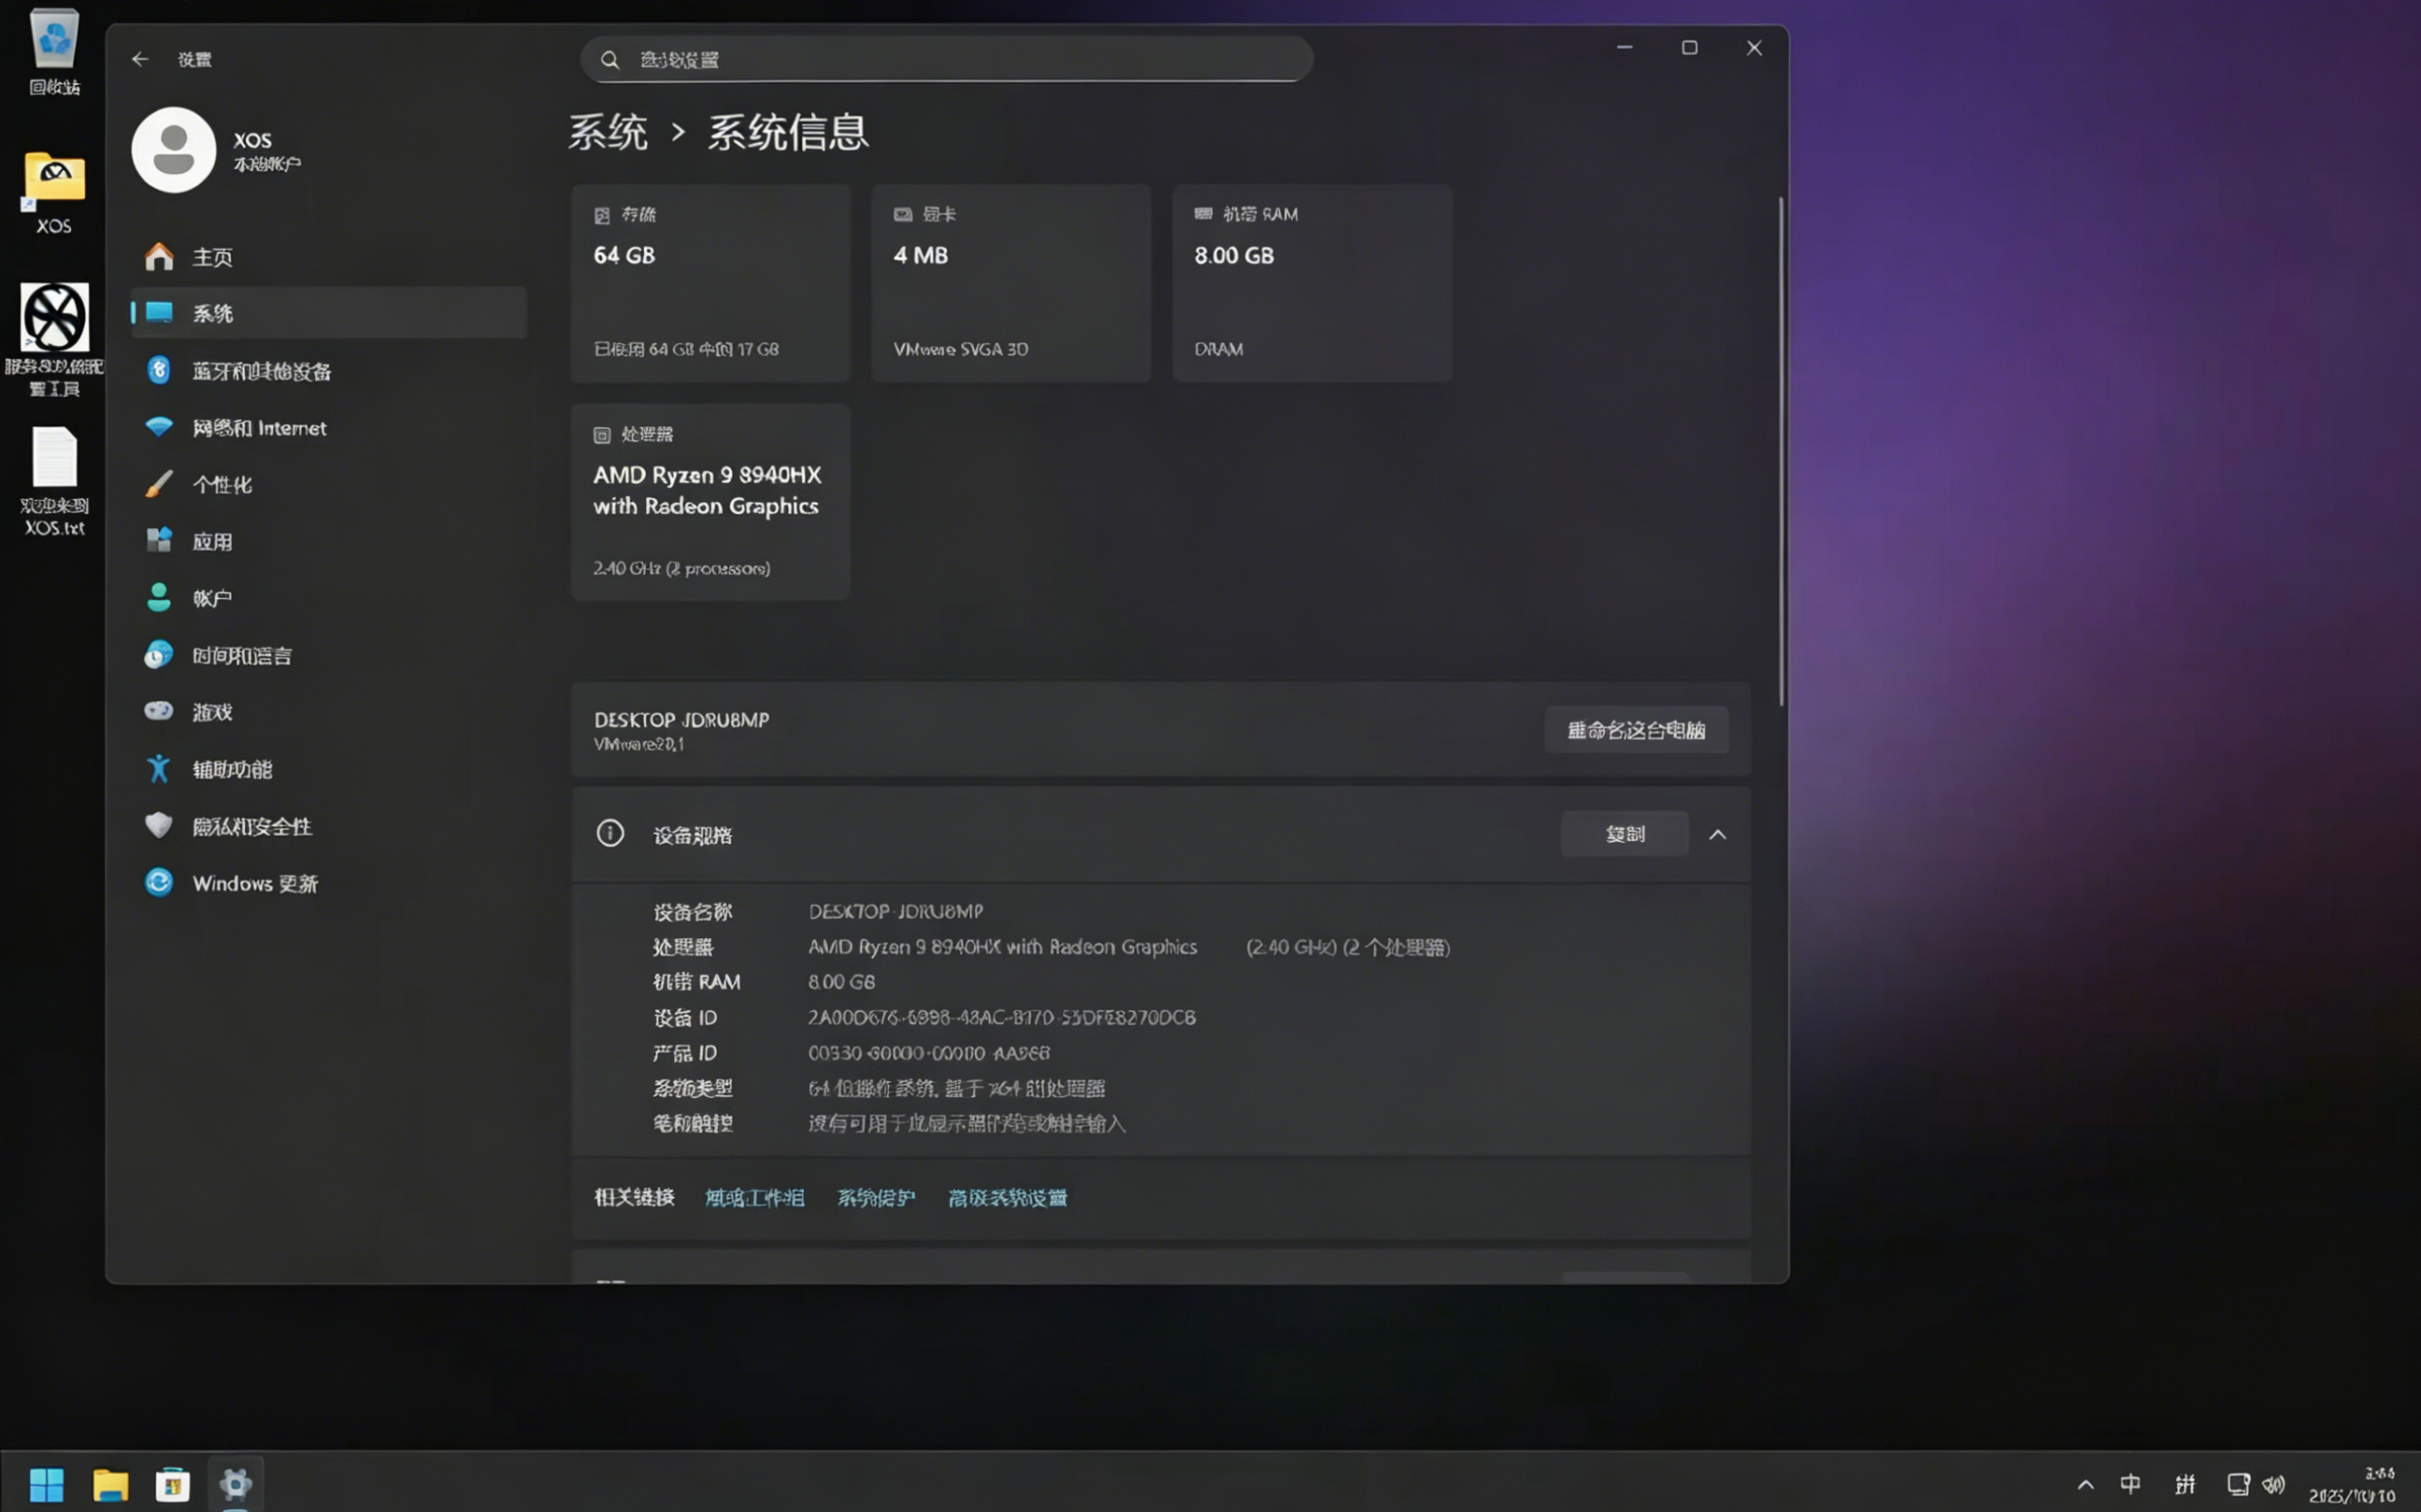The height and width of the screenshot is (1512, 2421).
Task: Click the 系统信息 page title
Action: click(x=788, y=132)
